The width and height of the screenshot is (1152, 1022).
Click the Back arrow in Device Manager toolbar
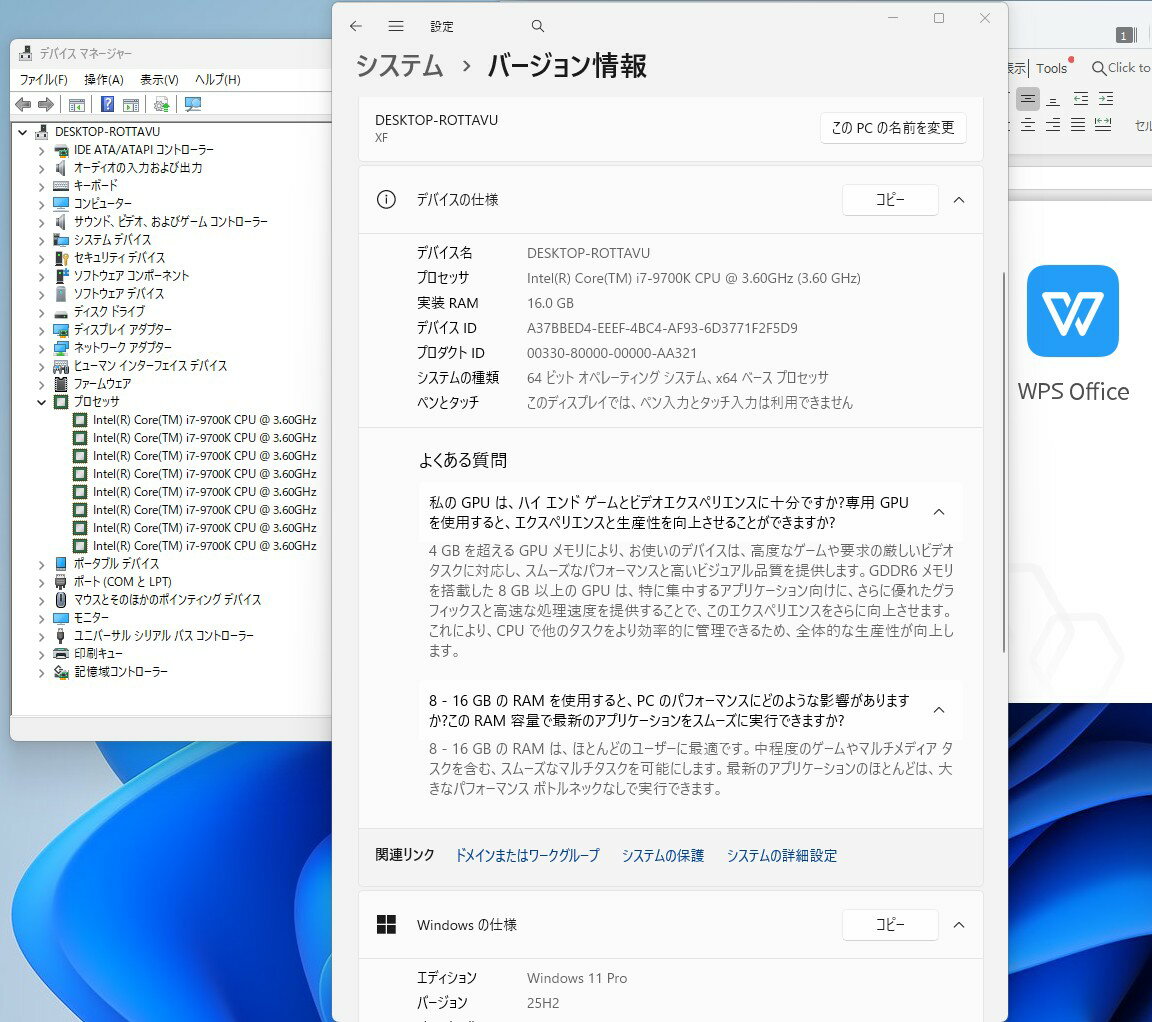click(23, 105)
